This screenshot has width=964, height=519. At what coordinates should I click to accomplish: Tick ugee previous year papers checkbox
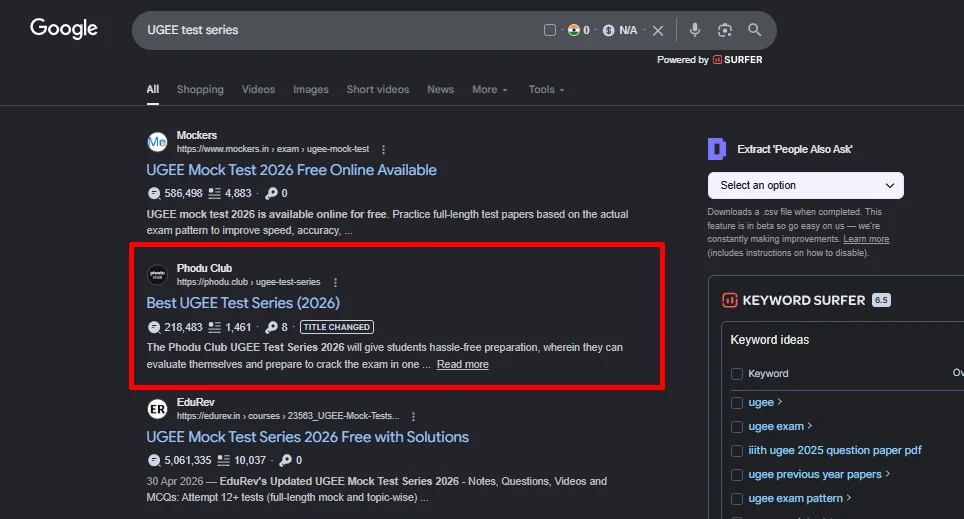[737, 475]
